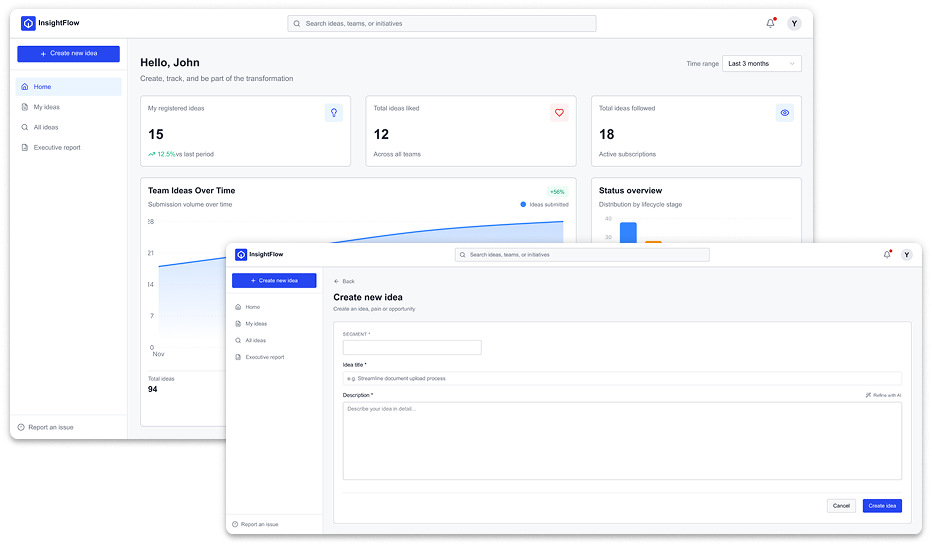The width and height of the screenshot is (932, 546).
Task: Click the Description text area
Action: (622, 441)
